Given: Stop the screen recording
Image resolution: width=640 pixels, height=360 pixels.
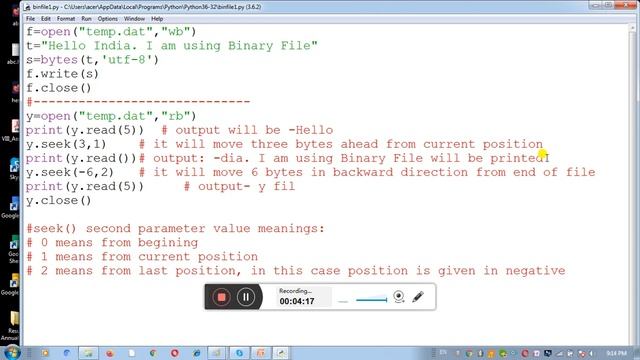Looking at the screenshot, I should coord(221,297).
